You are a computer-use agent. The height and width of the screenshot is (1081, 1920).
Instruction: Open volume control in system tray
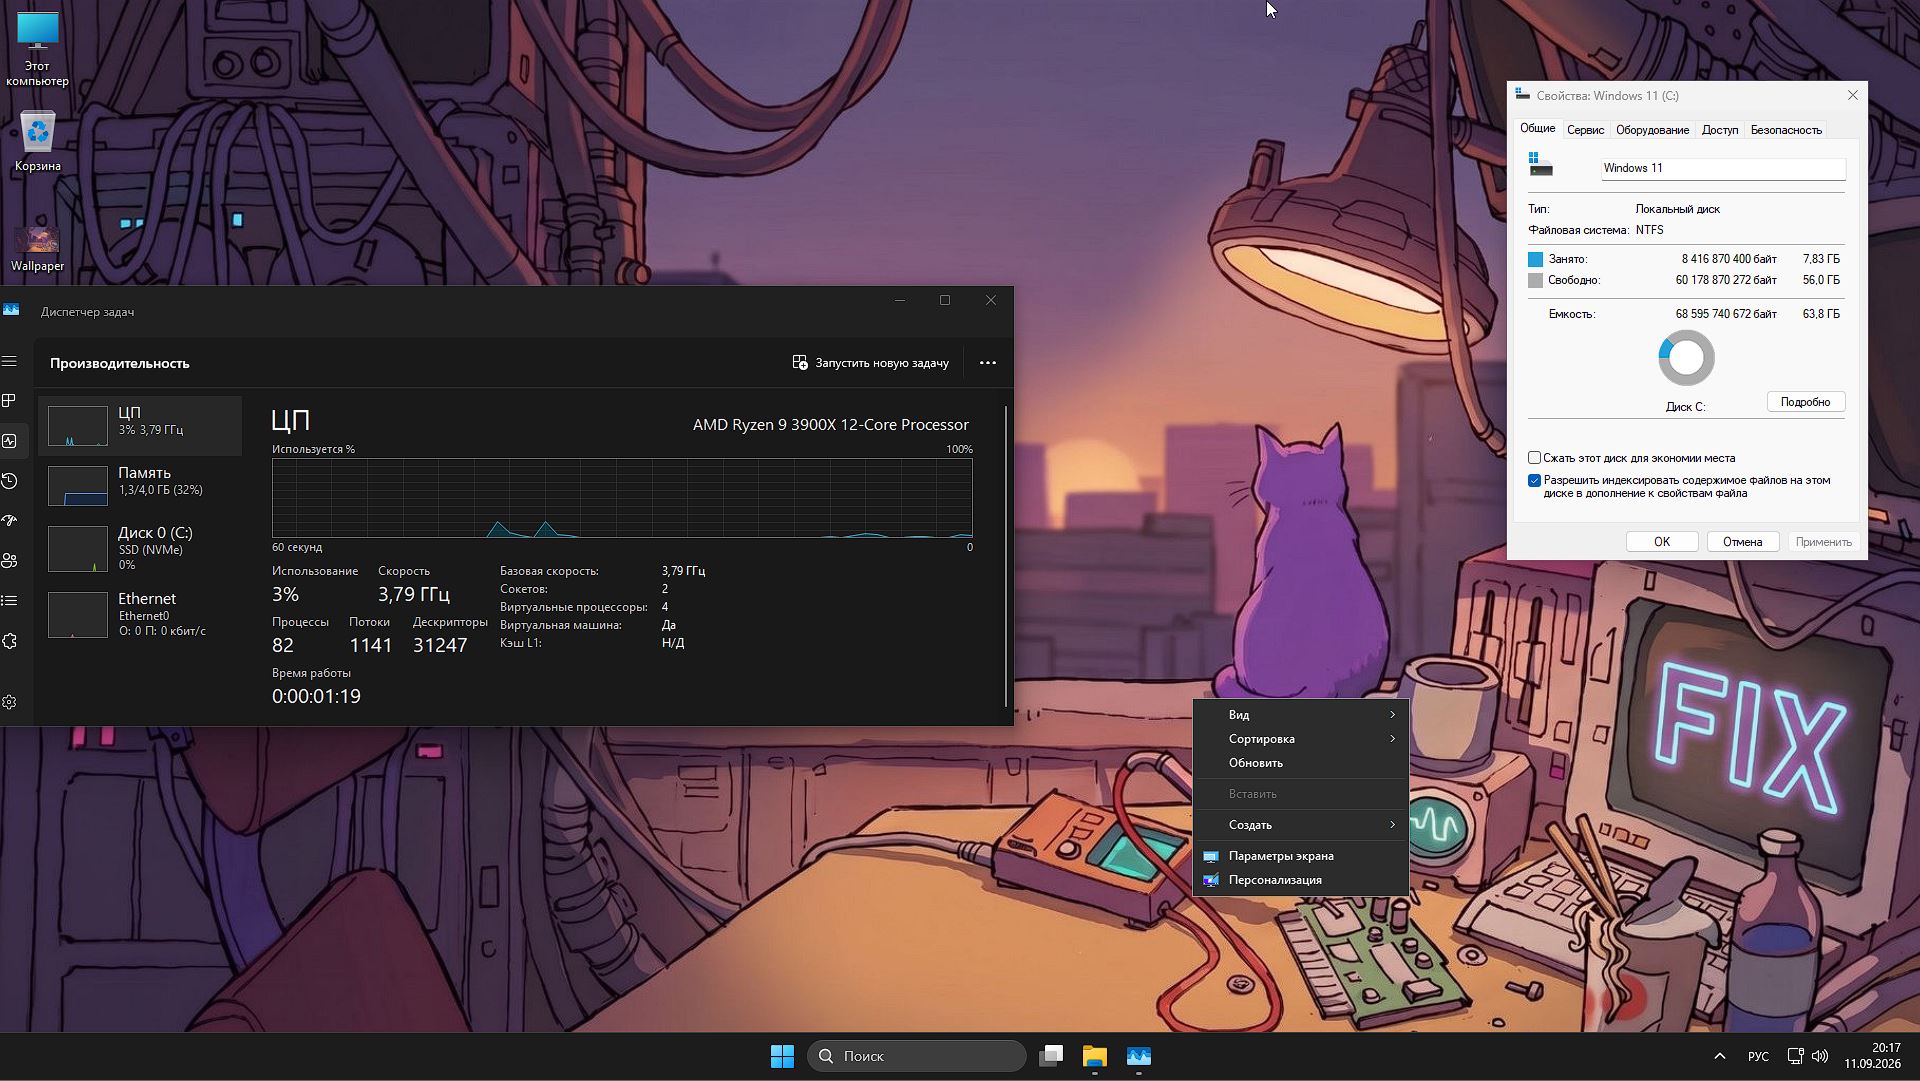[x=1820, y=1056]
